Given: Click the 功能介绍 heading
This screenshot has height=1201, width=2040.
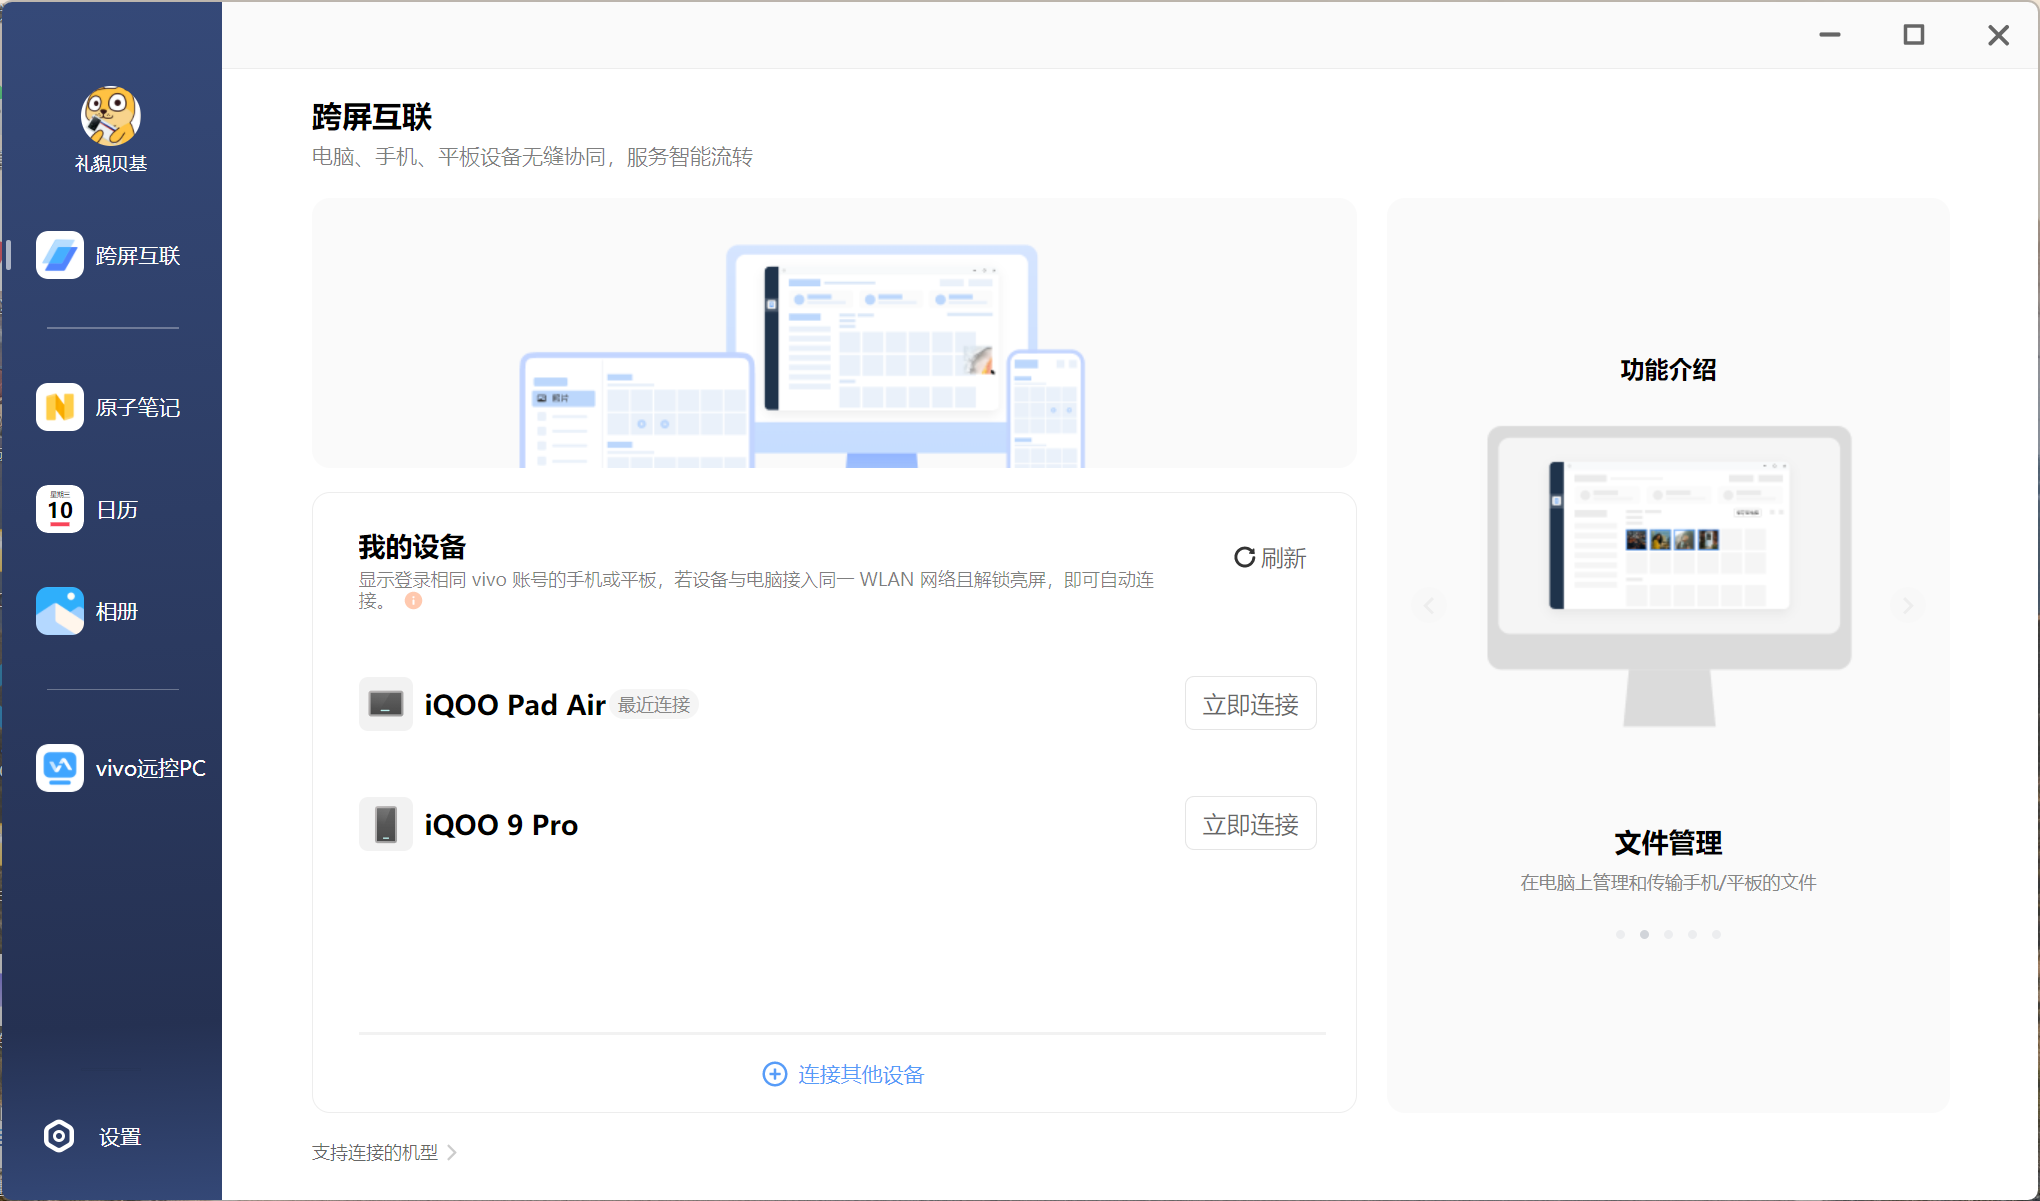Looking at the screenshot, I should tap(1668, 370).
